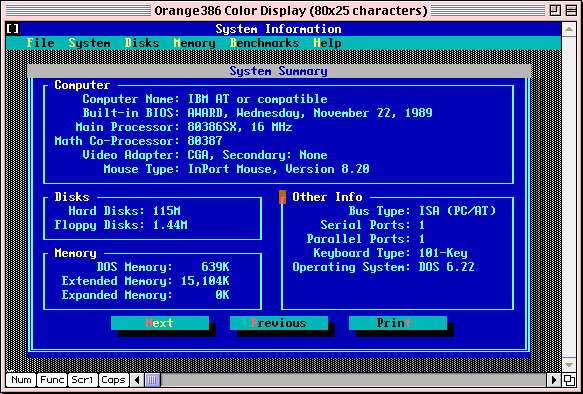Screen dimensions: 583x394
Task: Click the 'IBM AT or compatible' text
Action: (257, 99)
